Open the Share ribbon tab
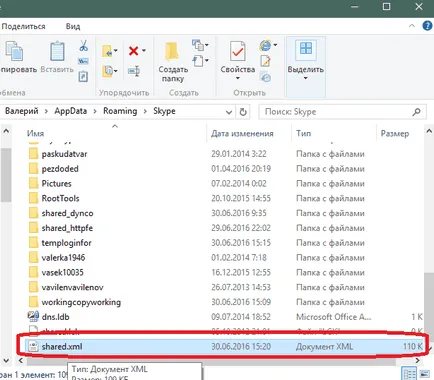The image size is (434, 380). click(x=23, y=26)
